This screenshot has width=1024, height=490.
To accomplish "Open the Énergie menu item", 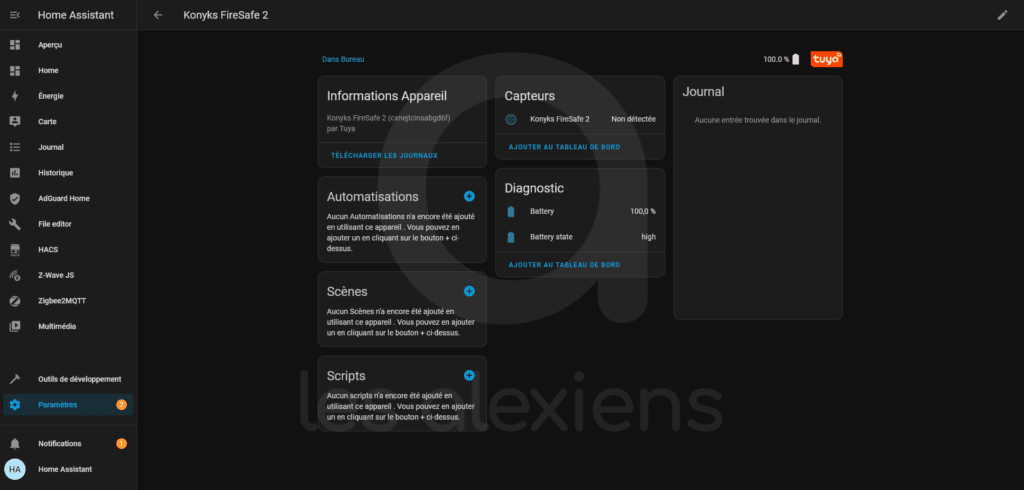I will pos(68,96).
